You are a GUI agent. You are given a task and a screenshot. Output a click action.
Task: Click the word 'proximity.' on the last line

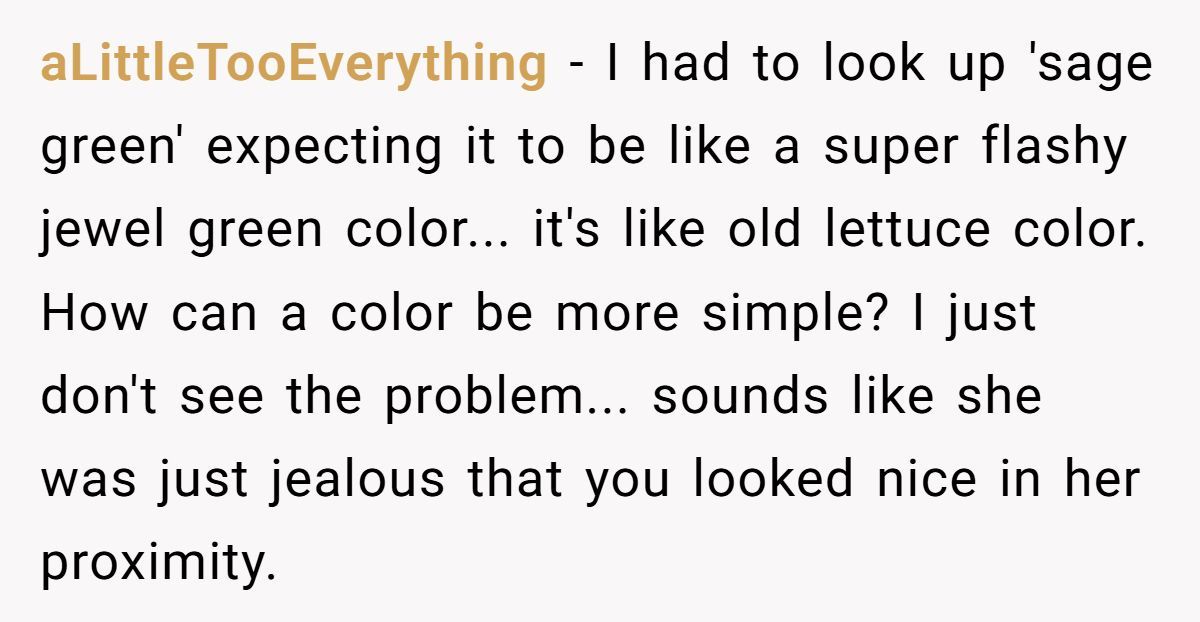158,564
